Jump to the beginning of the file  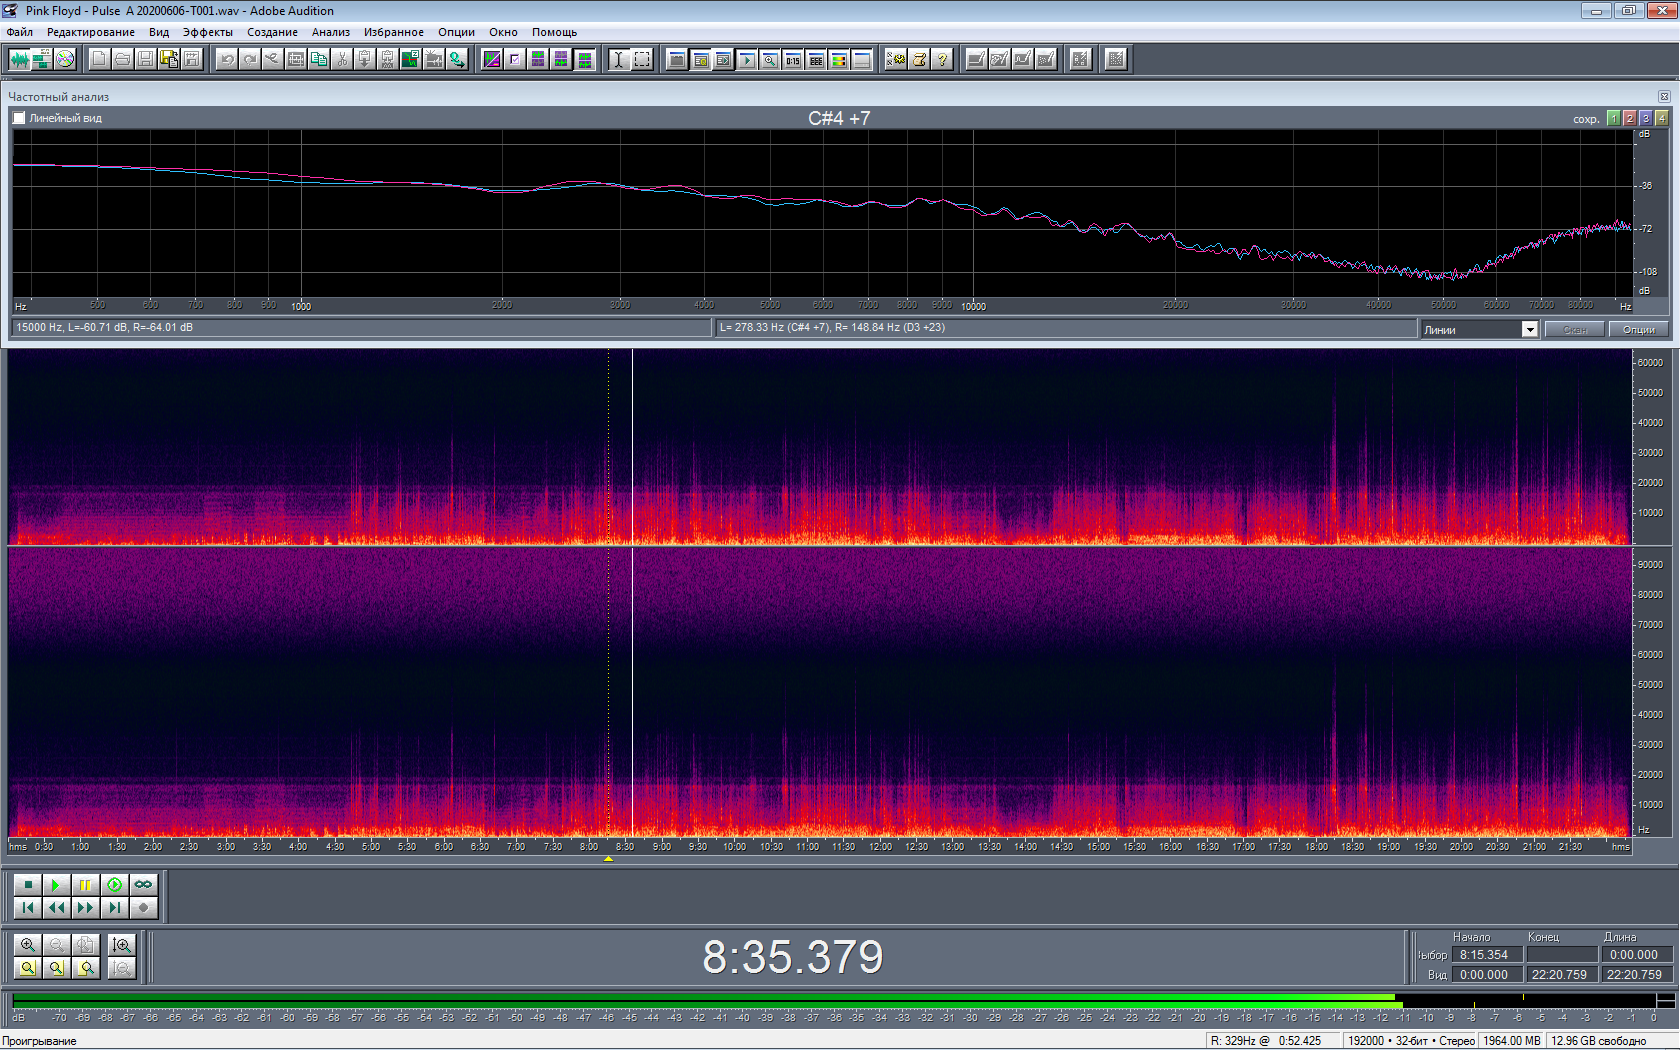28,907
